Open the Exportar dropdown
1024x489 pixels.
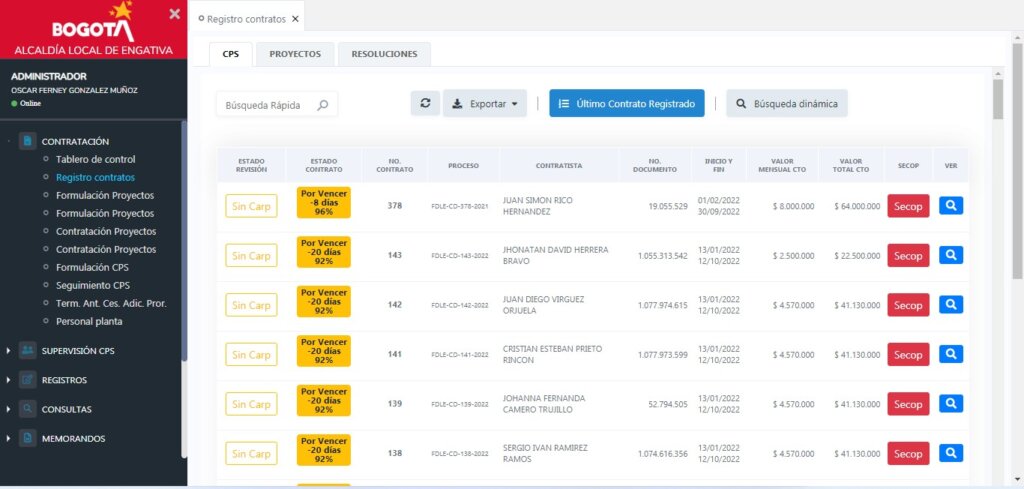485,103
